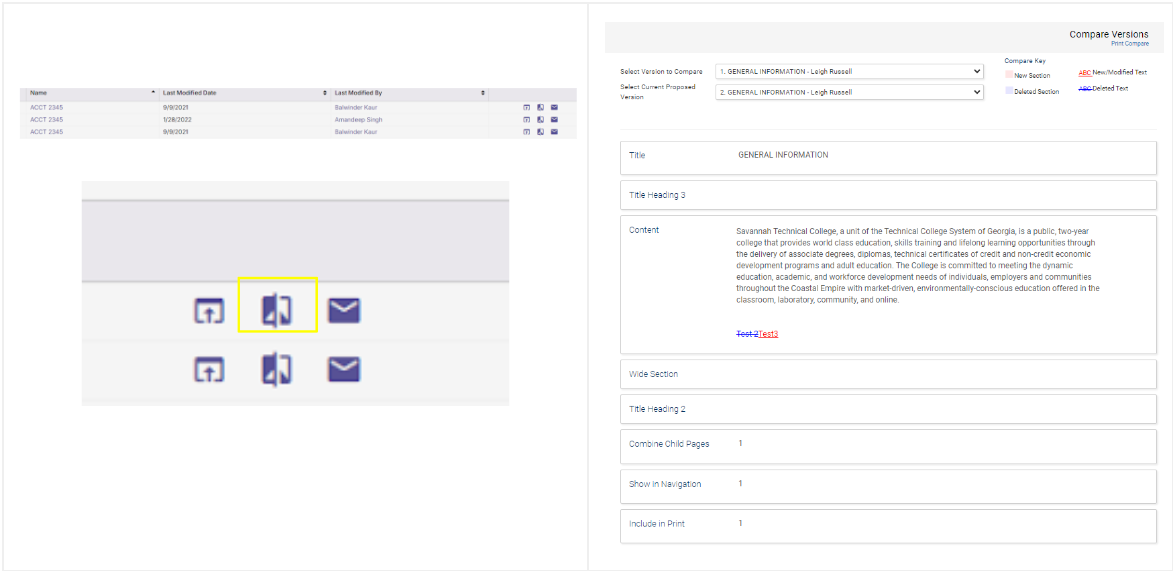Sort by Last Modified By column
This screenshot has height=571, width=1173.
pyautogui.click(x=358, y=93)
